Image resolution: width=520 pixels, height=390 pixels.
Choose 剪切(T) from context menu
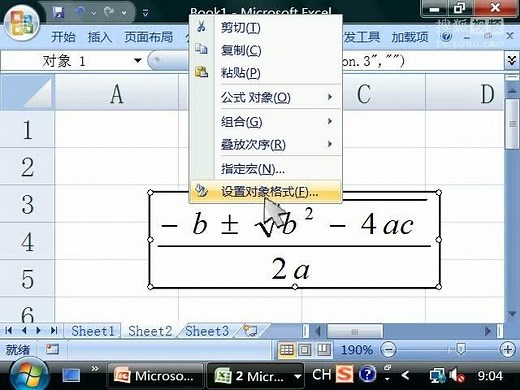(266, 27)
